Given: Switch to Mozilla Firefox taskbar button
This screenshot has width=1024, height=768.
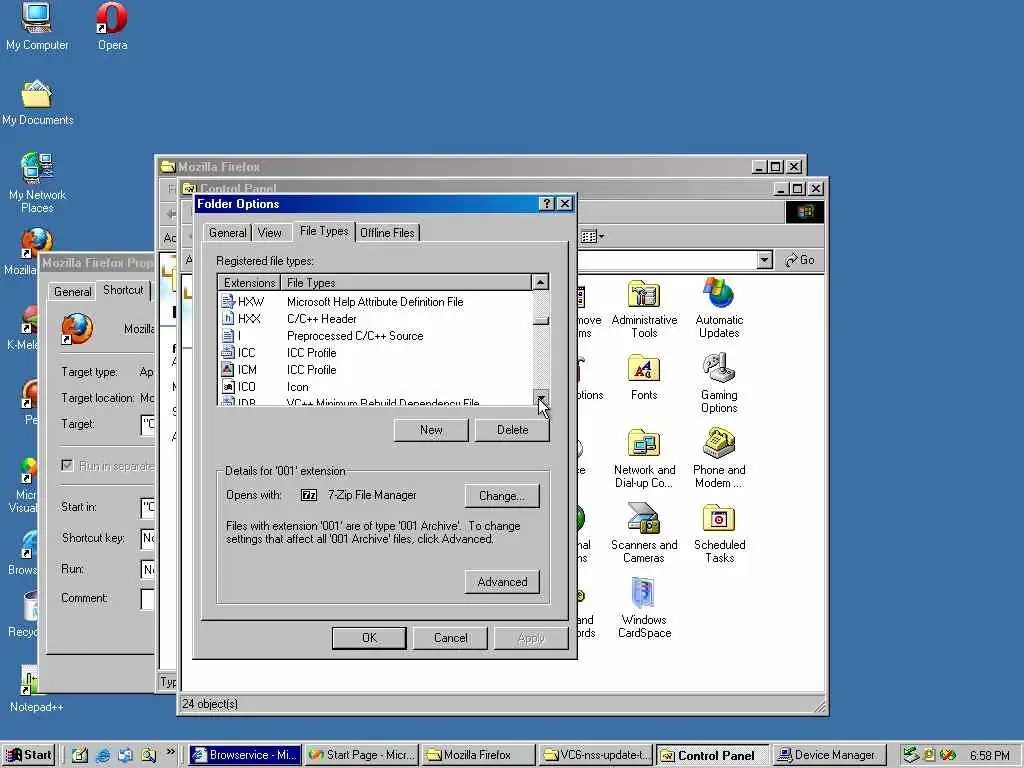Looking at the screenshot, I should tap(478, 755).
